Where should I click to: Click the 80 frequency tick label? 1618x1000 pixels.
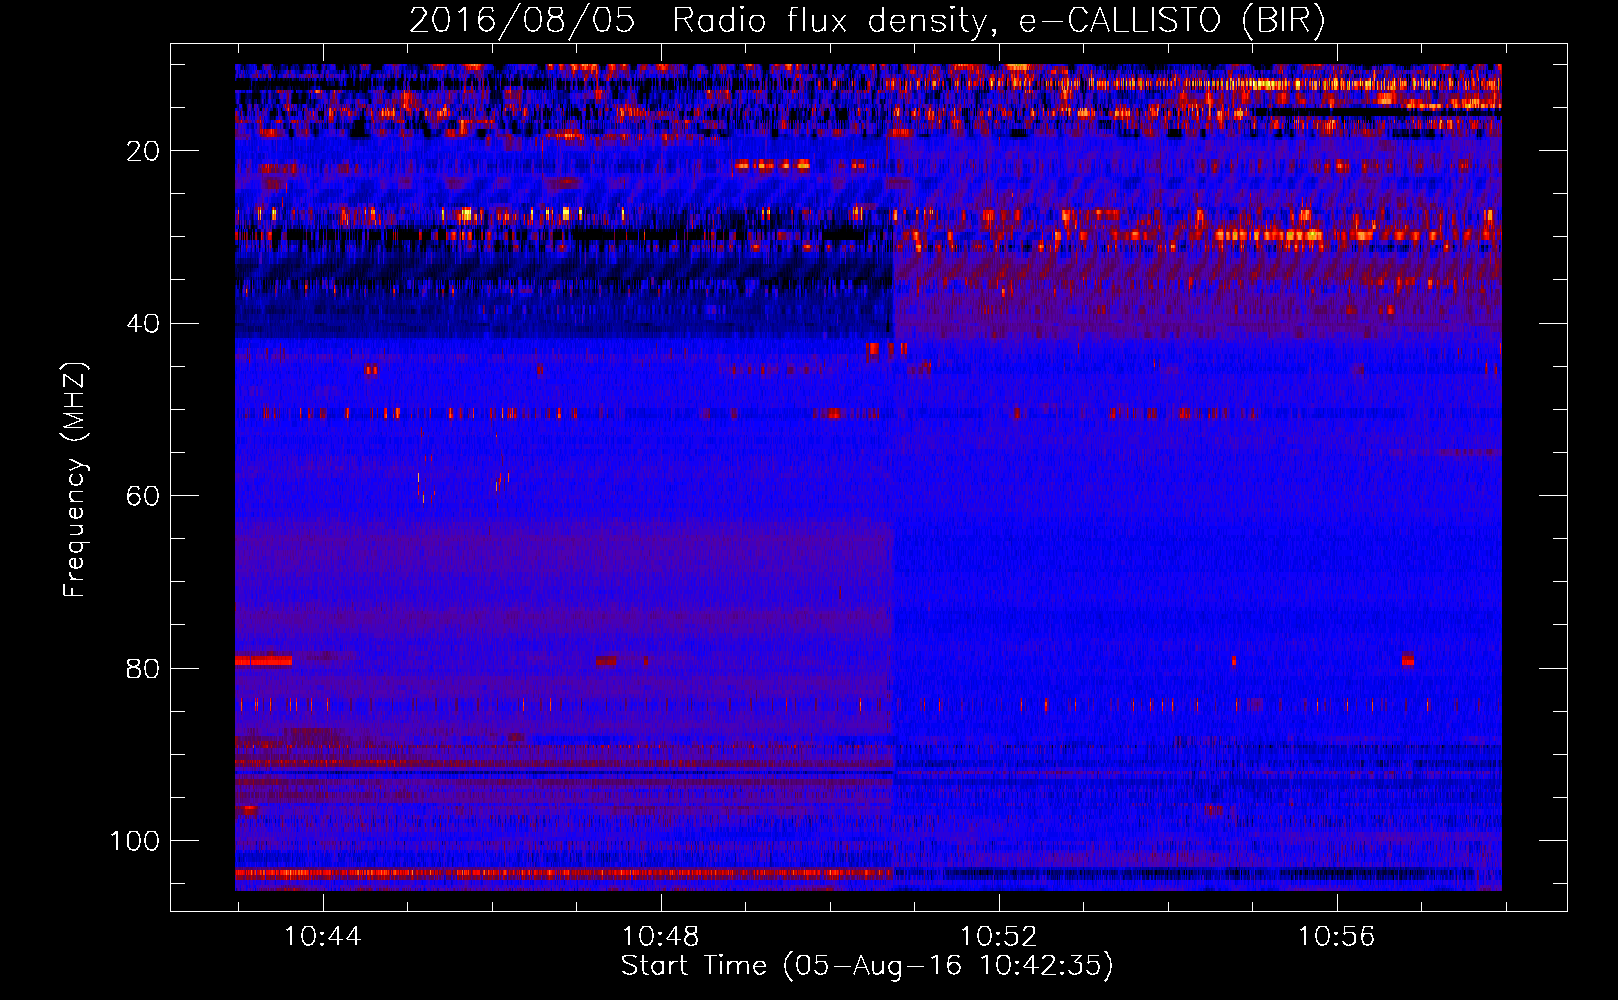point(144,669)
